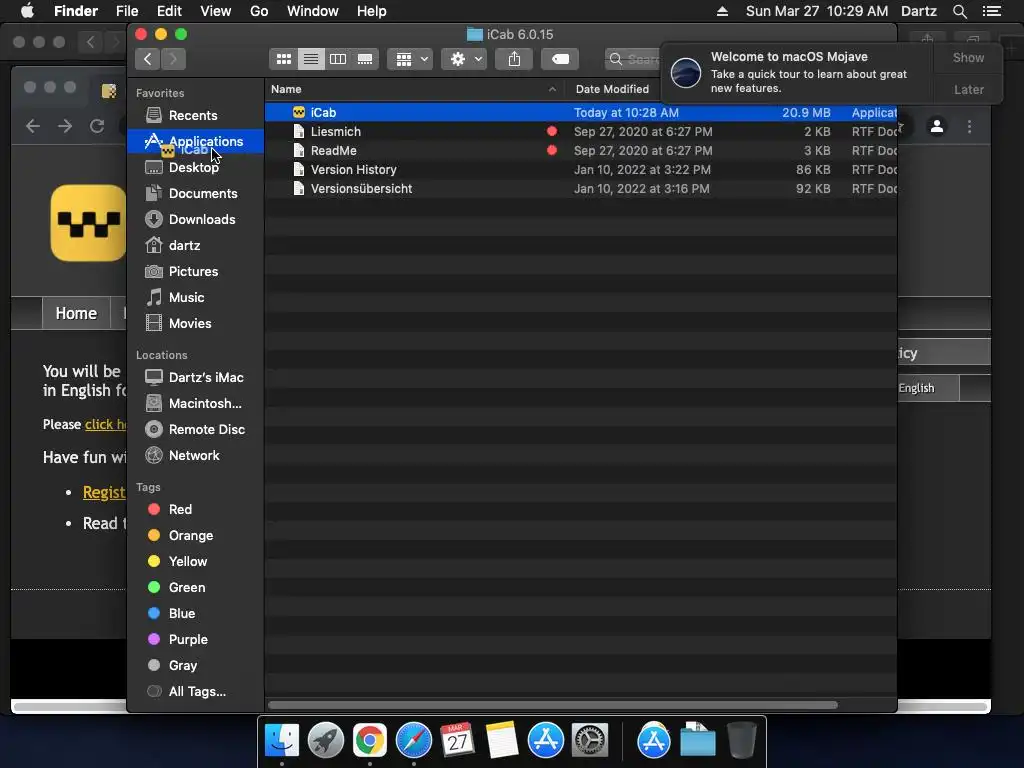This screenshot has height=768, width=1024.
Task: Filter by Purple tag
Action: tap(196, 640)
